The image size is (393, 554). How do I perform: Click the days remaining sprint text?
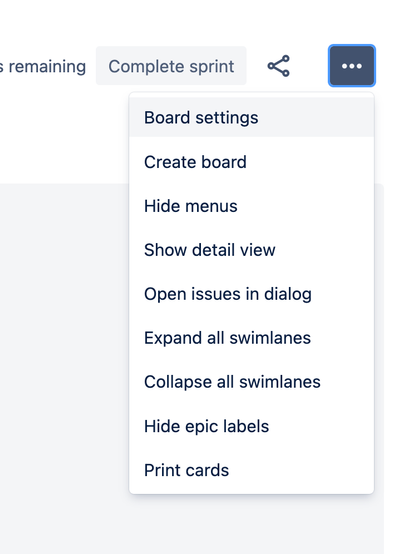(x=43, y=66)
